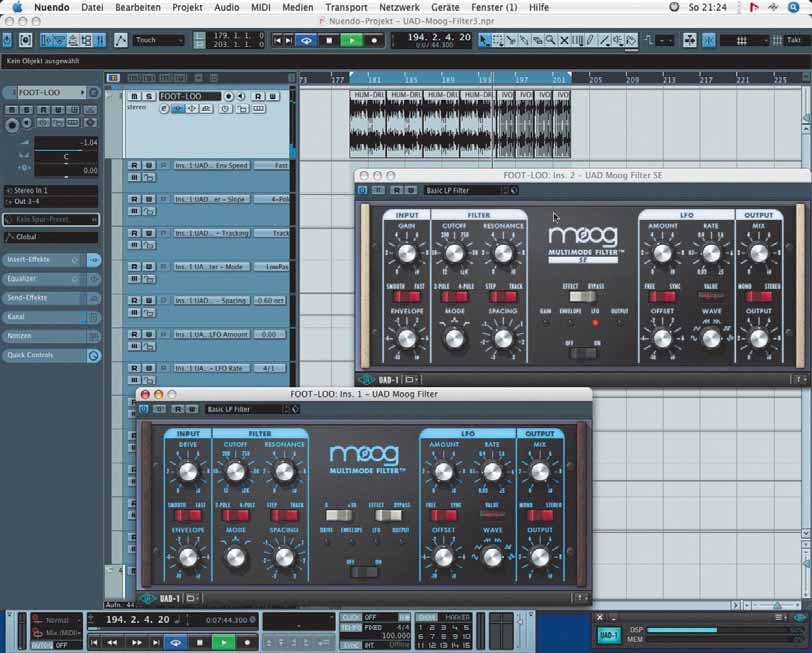Image resolution: width=812 pixels, height=653 pixels.
Task: Open the Hilfe menu
Action: click(539, 7)
